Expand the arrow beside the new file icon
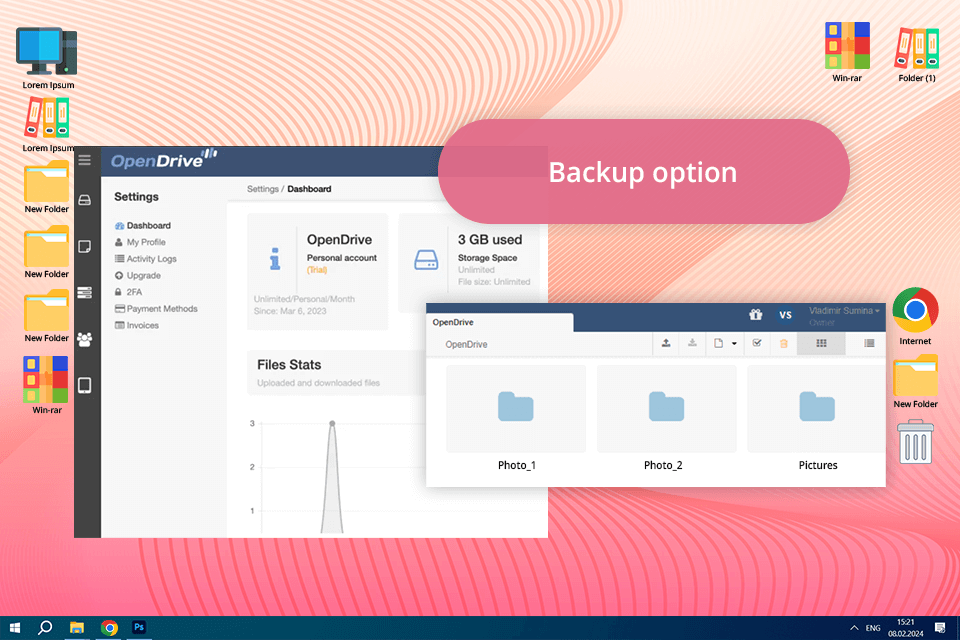This screenshot has height=640, width=960. pyautogui.click(x=734, y=344)
